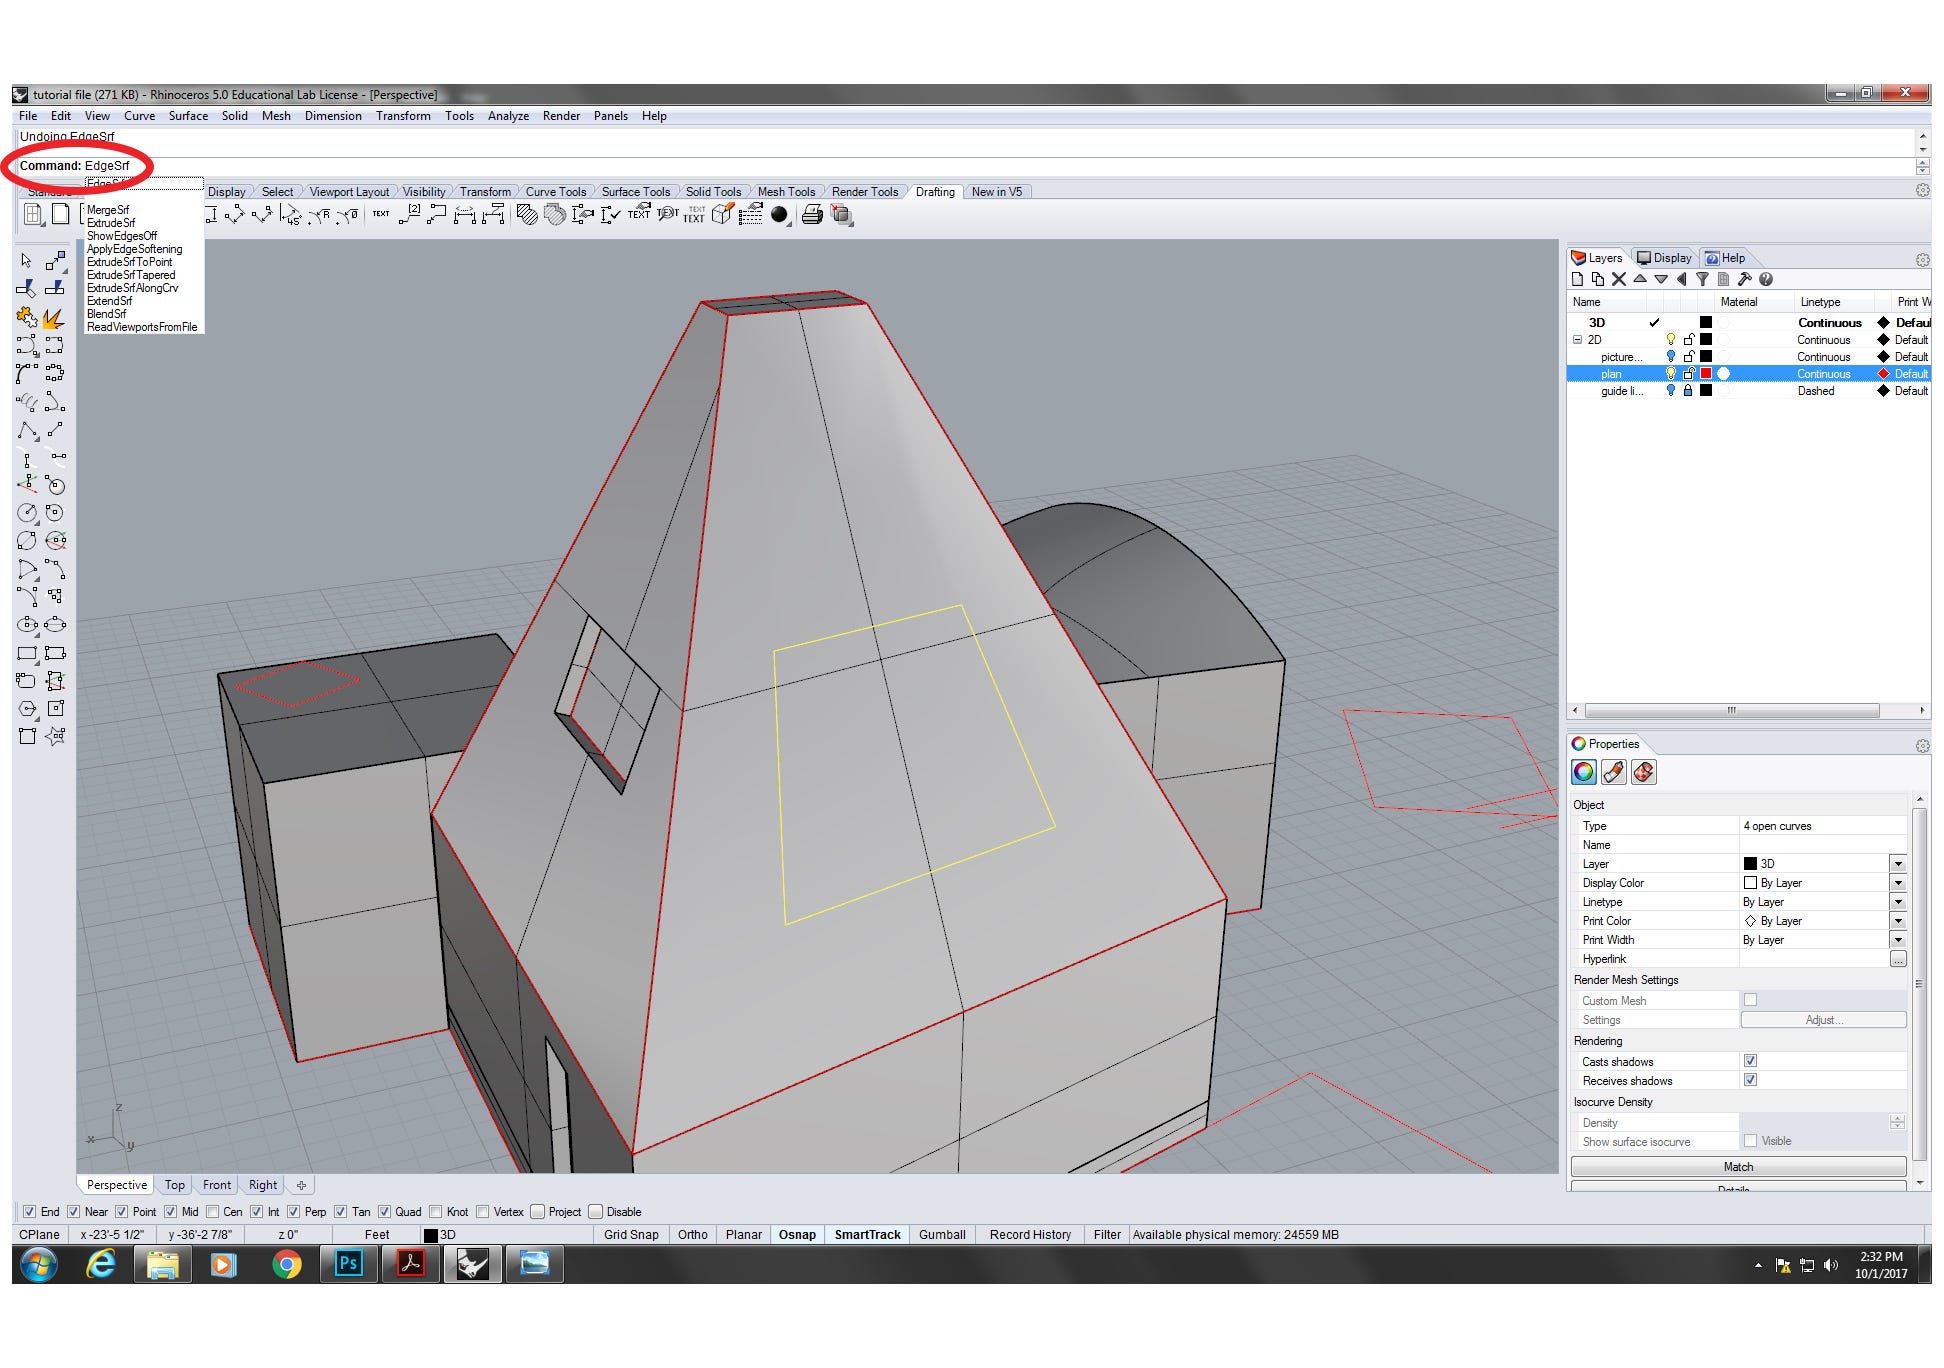
Task: Toggle the End osnap checkbox
Action: pos(29,1212)
